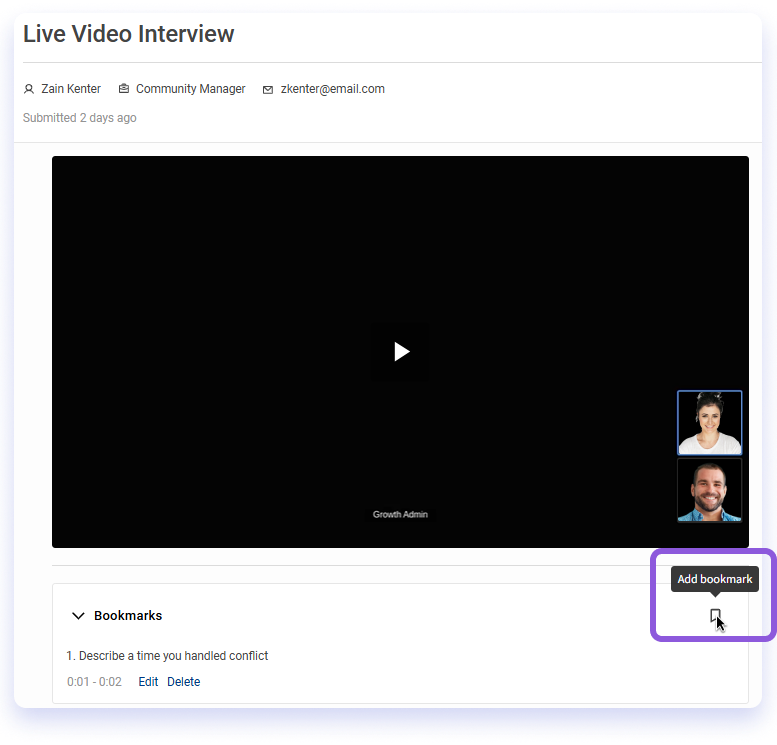Click the 'Submitted 2 days ago' text
This screenshot has height=745, width=777.
[80, 118]
